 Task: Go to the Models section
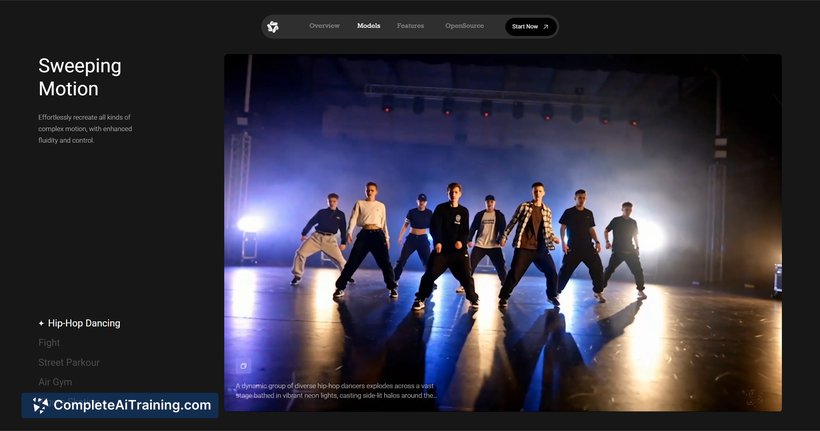coord(369,26)
